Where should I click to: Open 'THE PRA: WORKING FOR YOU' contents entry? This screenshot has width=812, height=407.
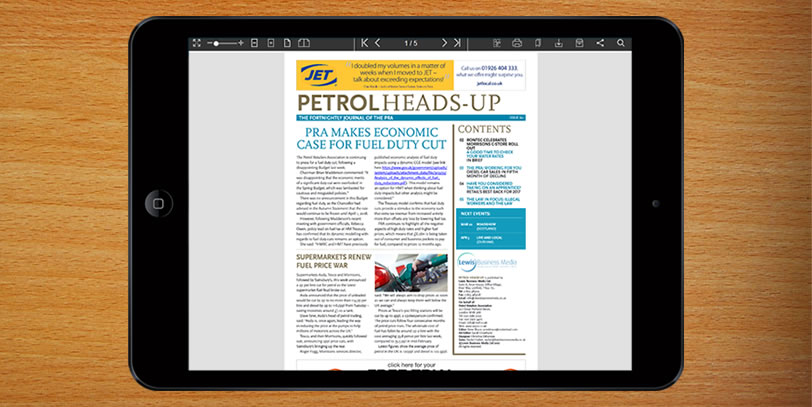pos(494,168)
